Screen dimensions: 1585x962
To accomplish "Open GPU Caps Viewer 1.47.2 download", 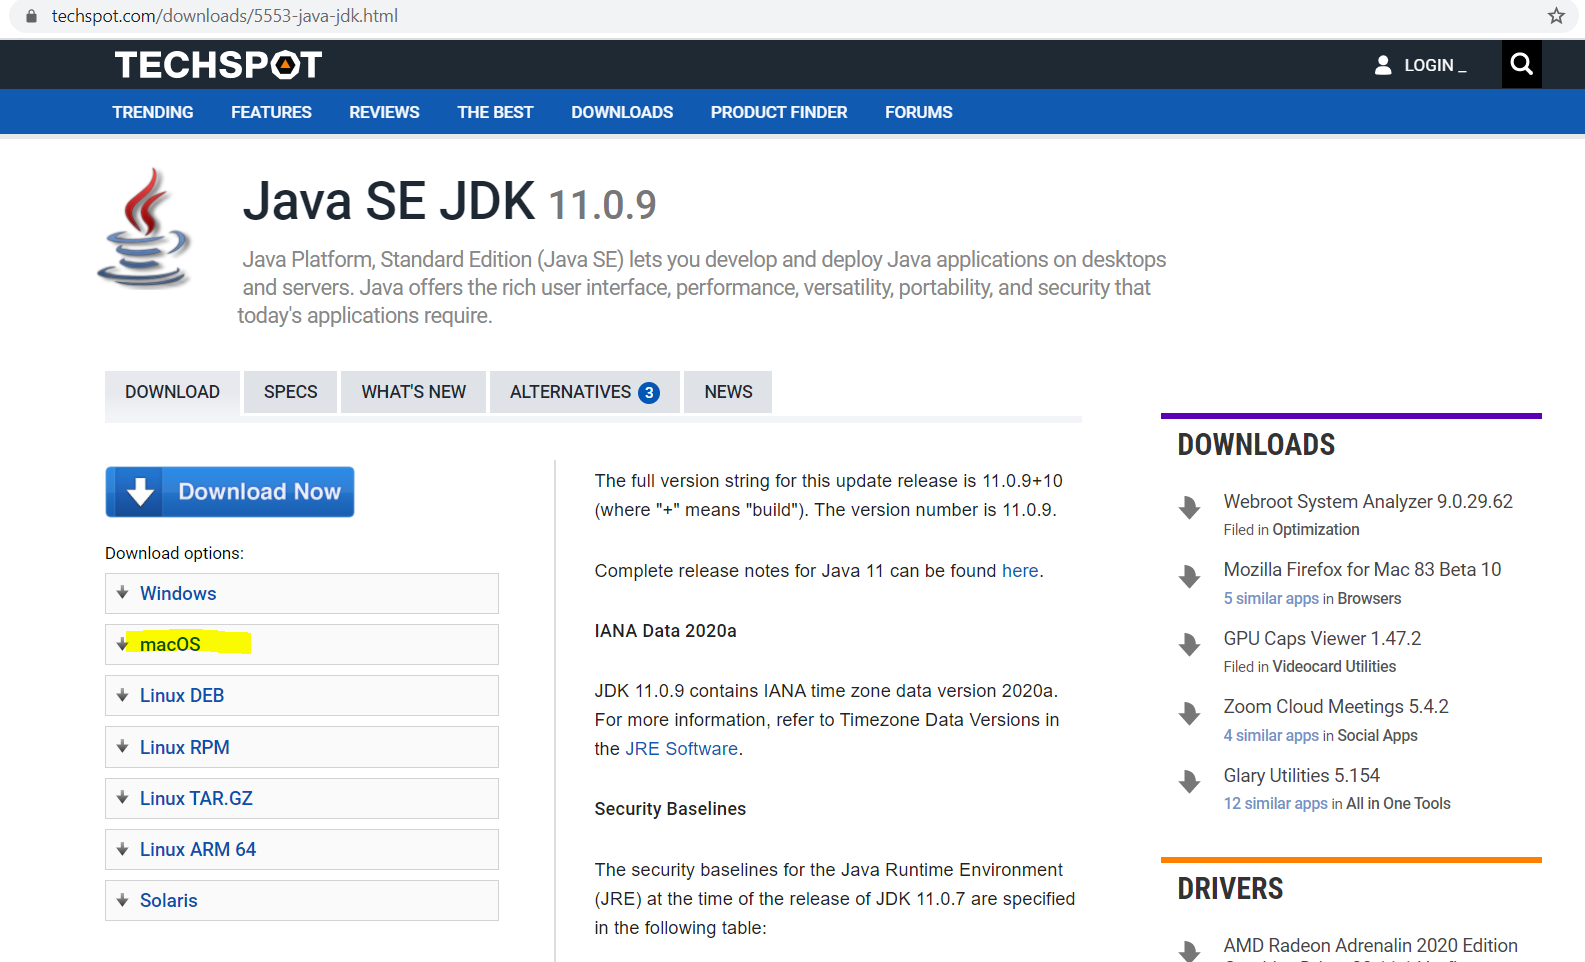I will tap(1322, 638).
